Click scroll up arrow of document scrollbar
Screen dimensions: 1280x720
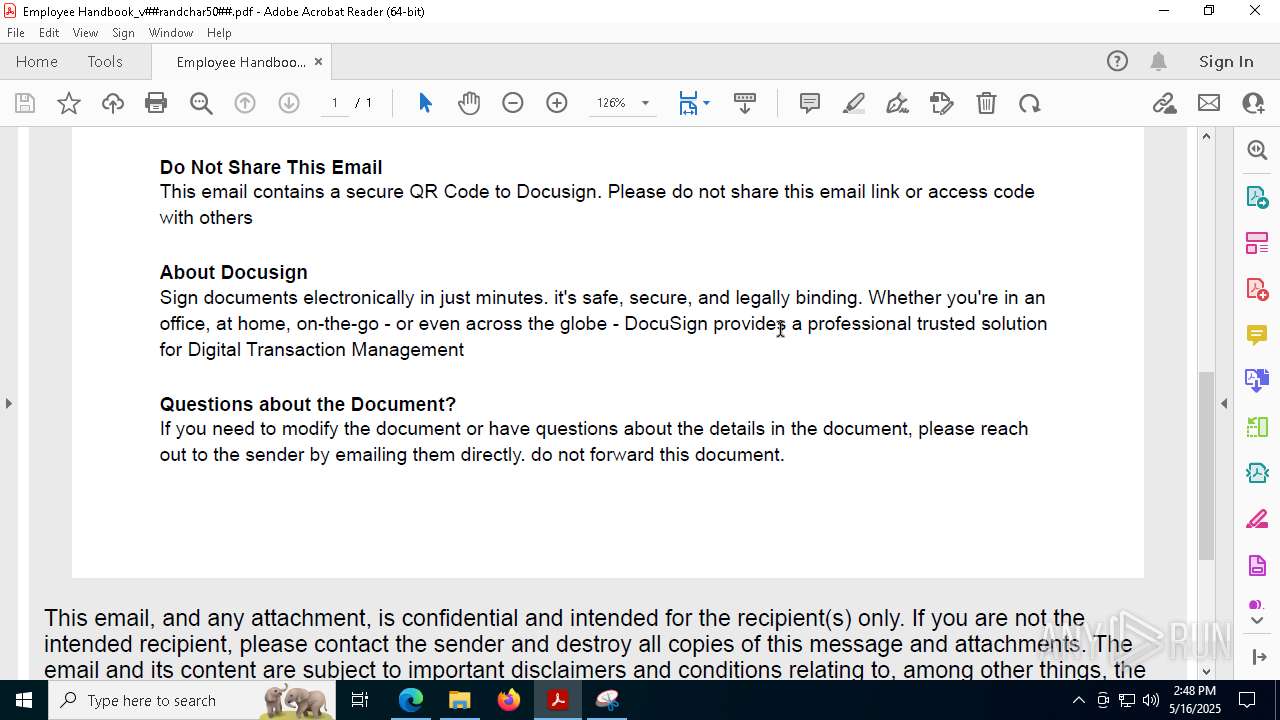point(1206,136)
